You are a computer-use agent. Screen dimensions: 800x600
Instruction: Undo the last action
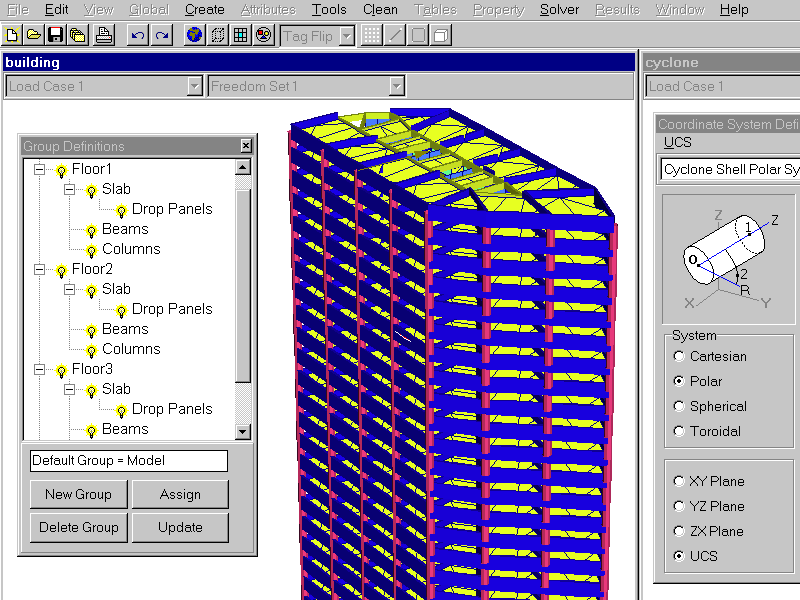coord(138,36)
